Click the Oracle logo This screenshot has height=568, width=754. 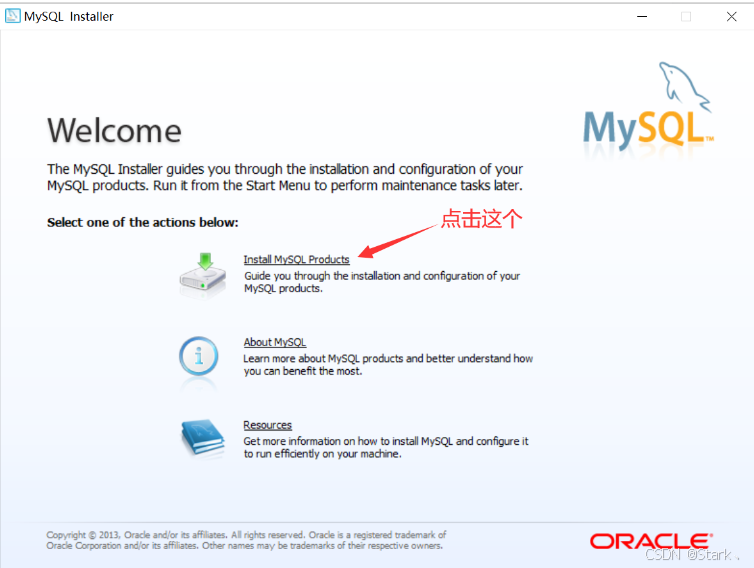651,541
